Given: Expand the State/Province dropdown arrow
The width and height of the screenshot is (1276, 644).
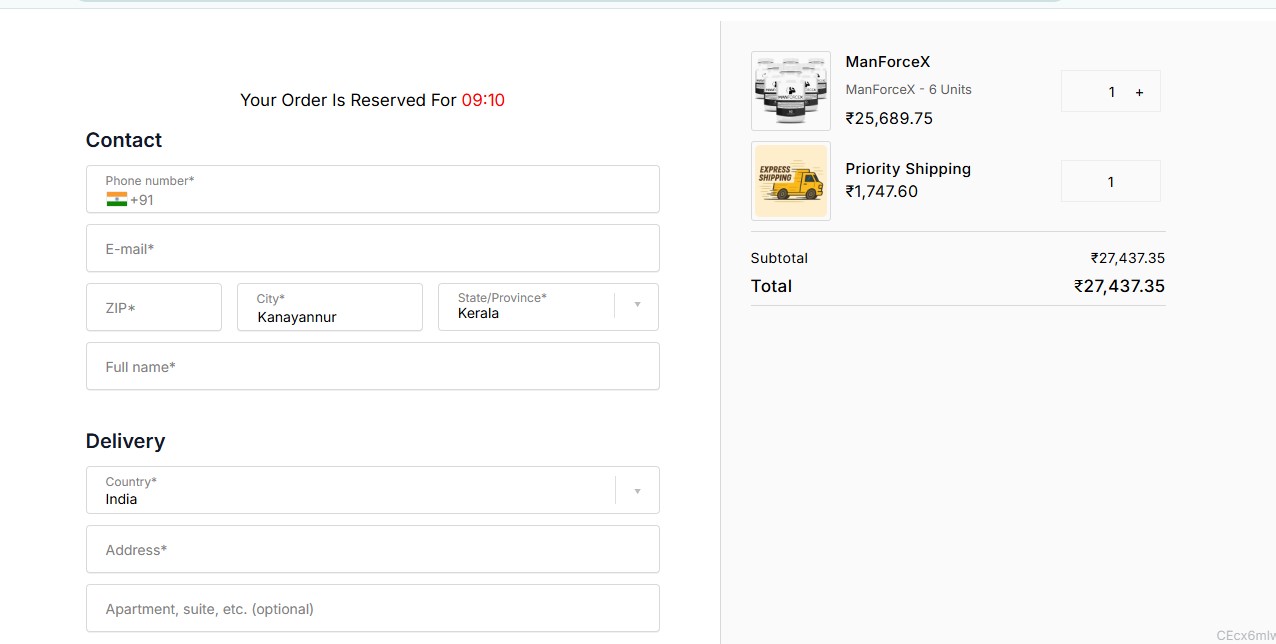Looking at the screenshot, I should tap(637, 305).
